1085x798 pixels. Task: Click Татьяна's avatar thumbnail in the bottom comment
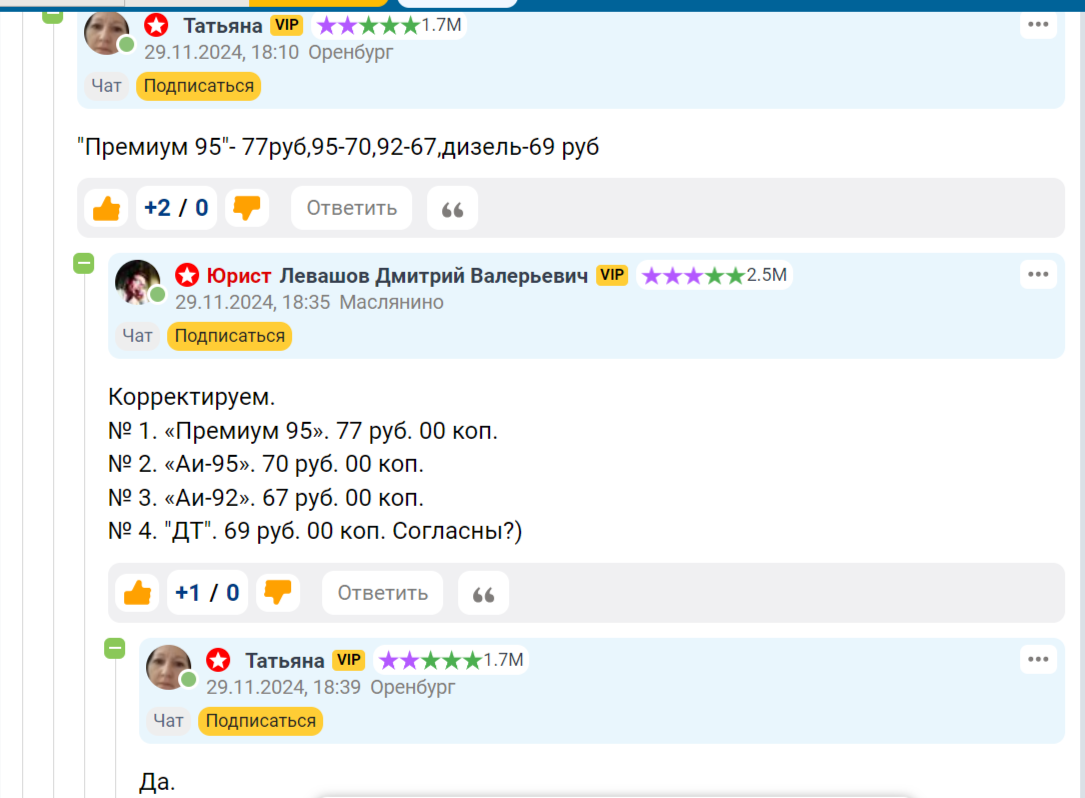[x=169, y=666]
